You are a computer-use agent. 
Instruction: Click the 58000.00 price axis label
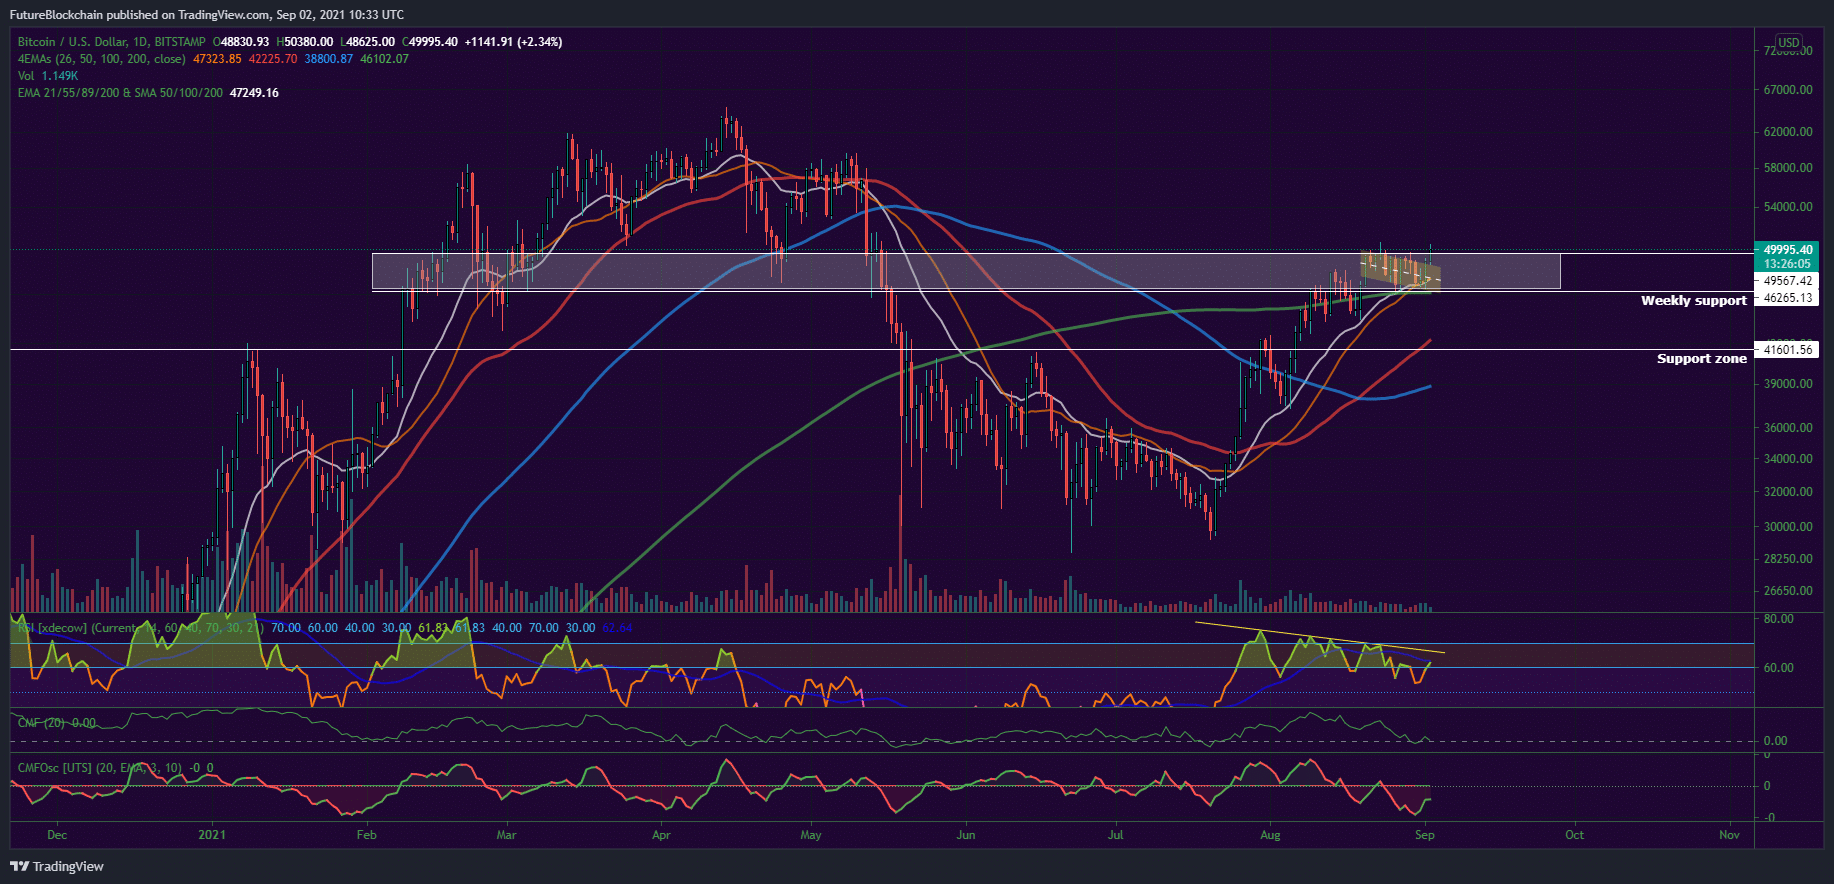coord(1788,168)
